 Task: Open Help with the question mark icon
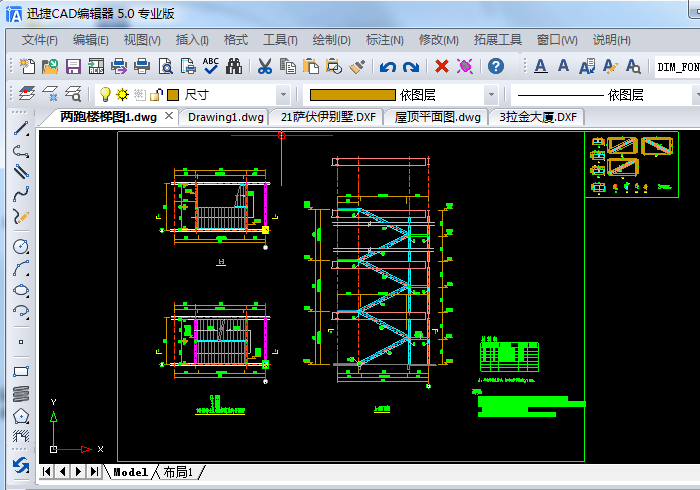(x=496, y=66)
